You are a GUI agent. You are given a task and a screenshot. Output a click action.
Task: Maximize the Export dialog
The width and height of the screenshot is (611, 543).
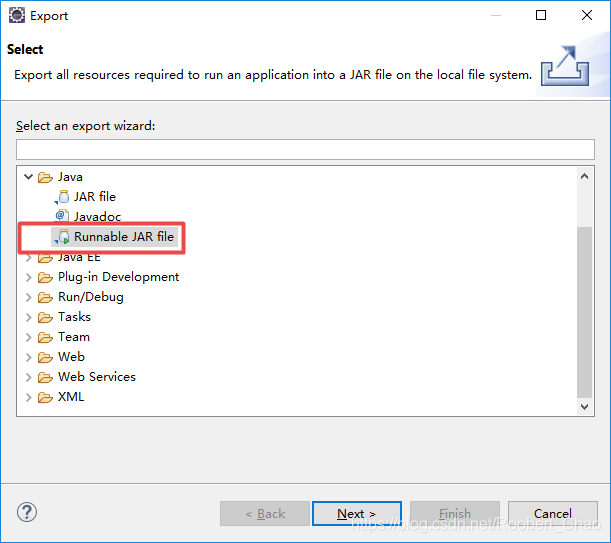[541, 15]
